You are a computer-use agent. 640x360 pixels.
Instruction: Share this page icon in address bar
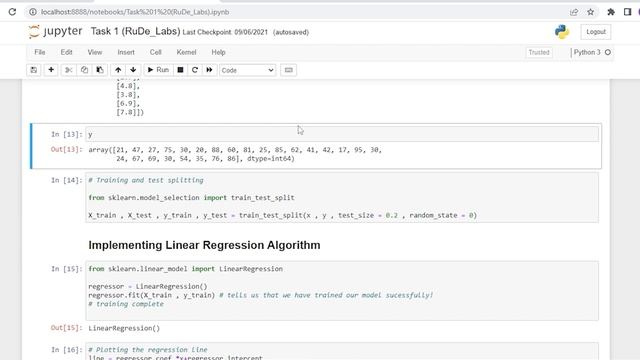coord(574,12)
